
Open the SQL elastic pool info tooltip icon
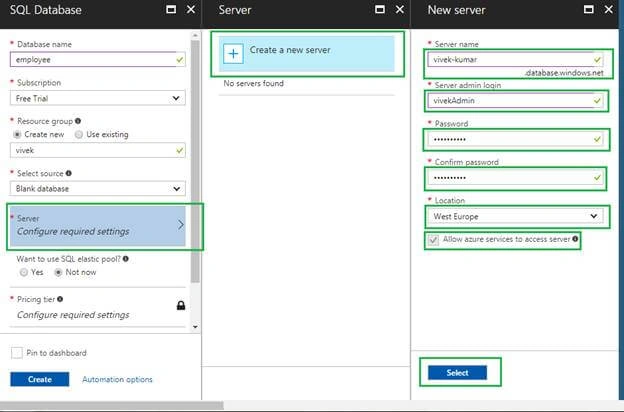point(126,259)
